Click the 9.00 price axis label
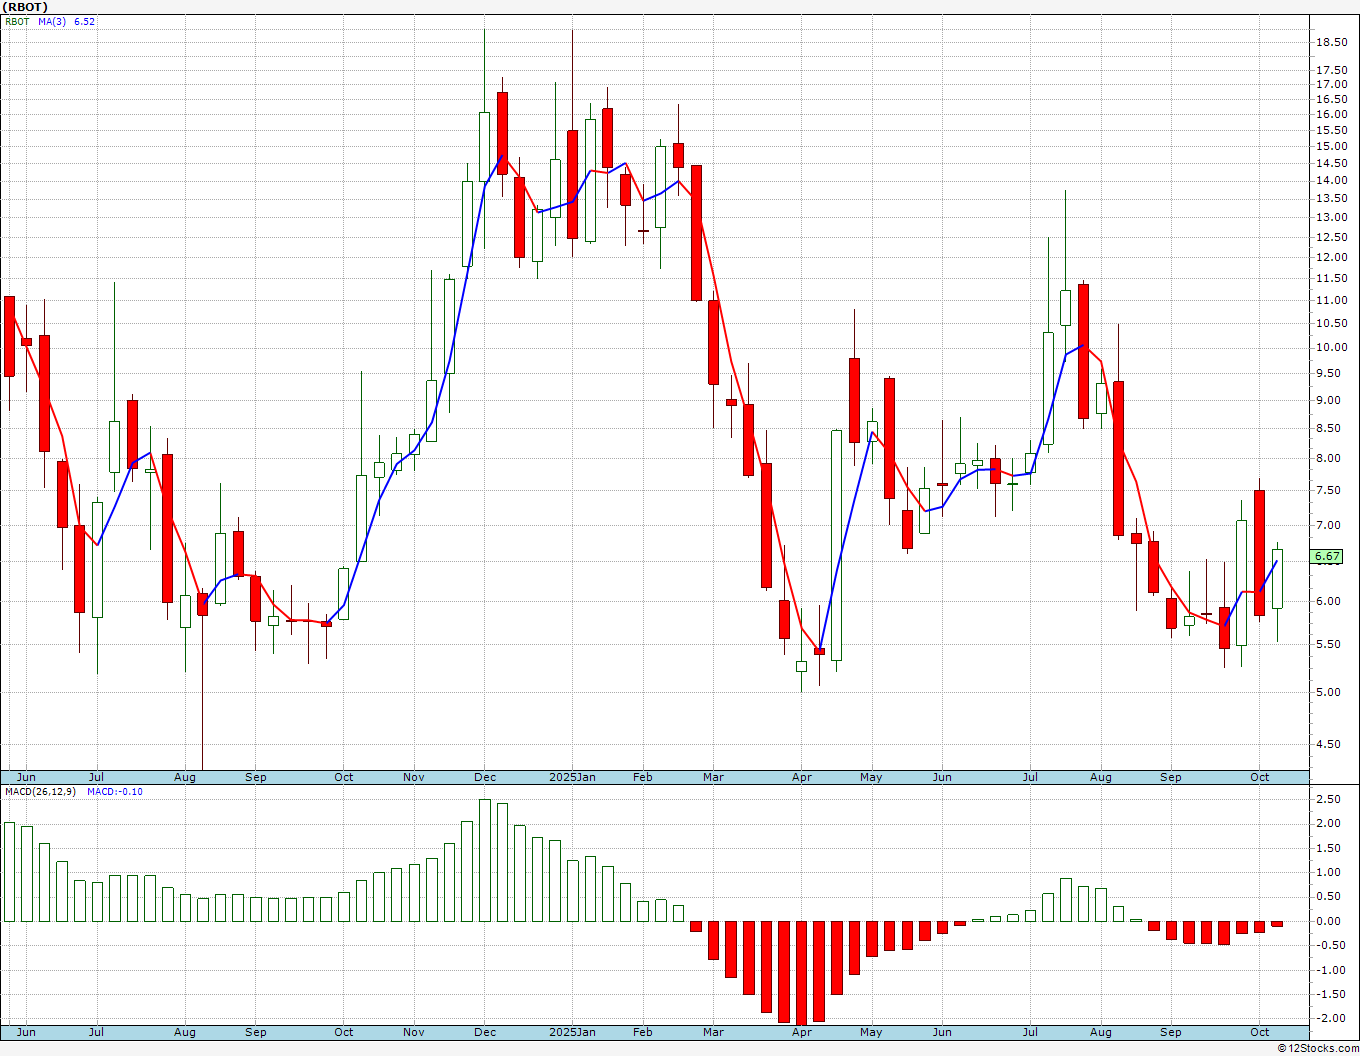This screenshot has width=1360, height=1056. 1330,400
